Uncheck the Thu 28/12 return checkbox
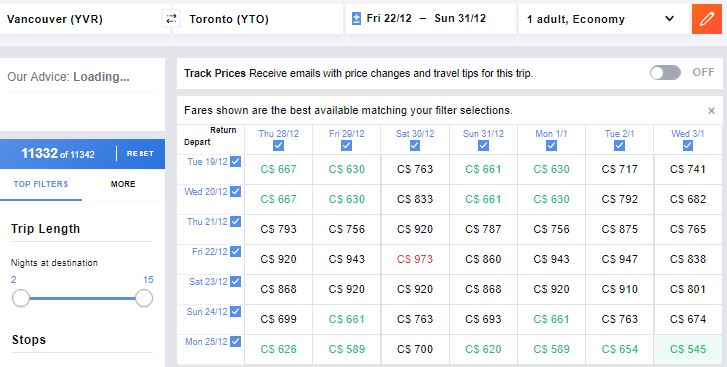The image size is (727, 367). (278, 146)
